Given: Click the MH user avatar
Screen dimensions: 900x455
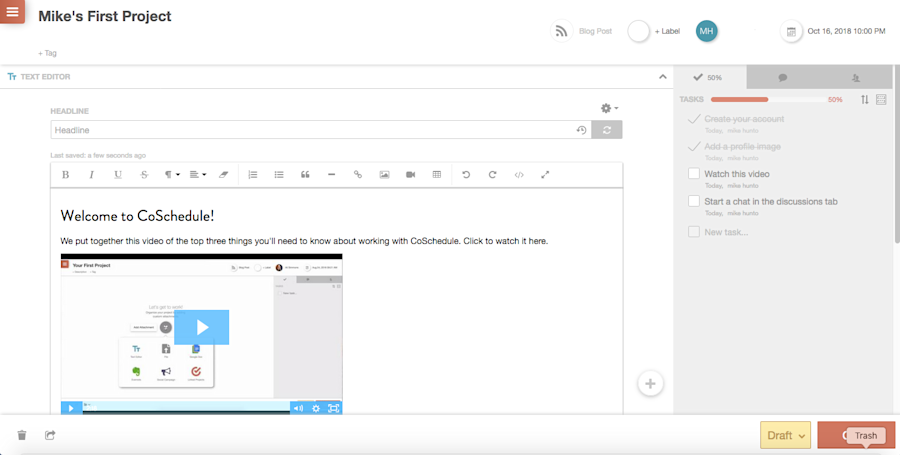Looking at the screenshot, I should click(x=707, y=31).
